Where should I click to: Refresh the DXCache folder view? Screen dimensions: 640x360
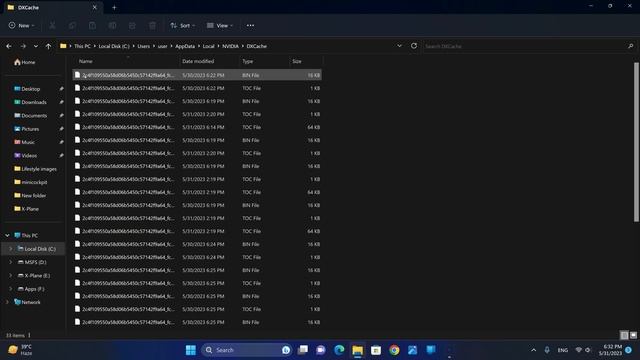click(414, 46)
